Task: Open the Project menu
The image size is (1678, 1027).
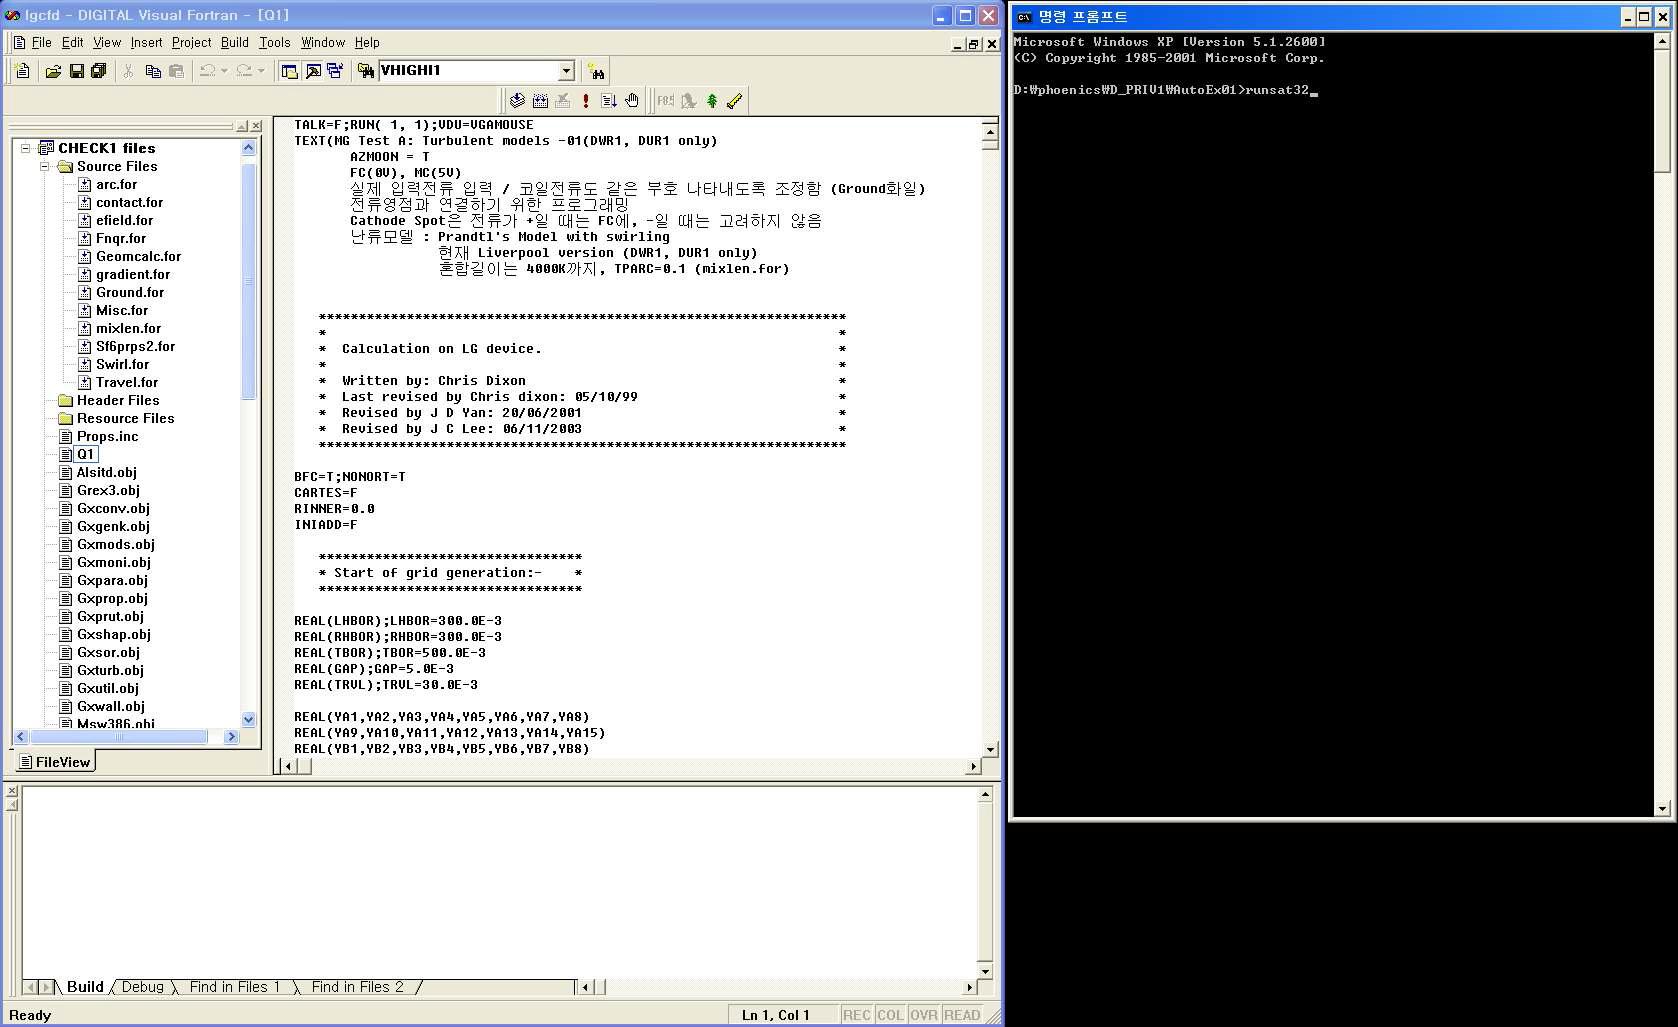Action: [x=191, y=43]
